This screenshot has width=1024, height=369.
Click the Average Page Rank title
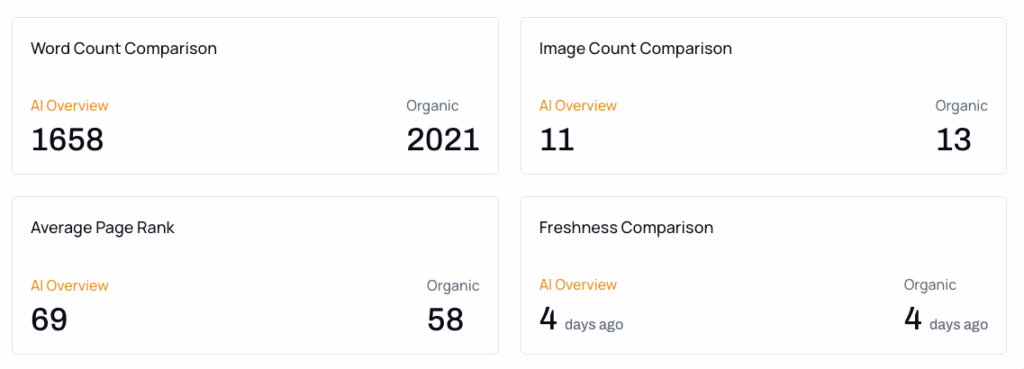(x=103, y=228)
